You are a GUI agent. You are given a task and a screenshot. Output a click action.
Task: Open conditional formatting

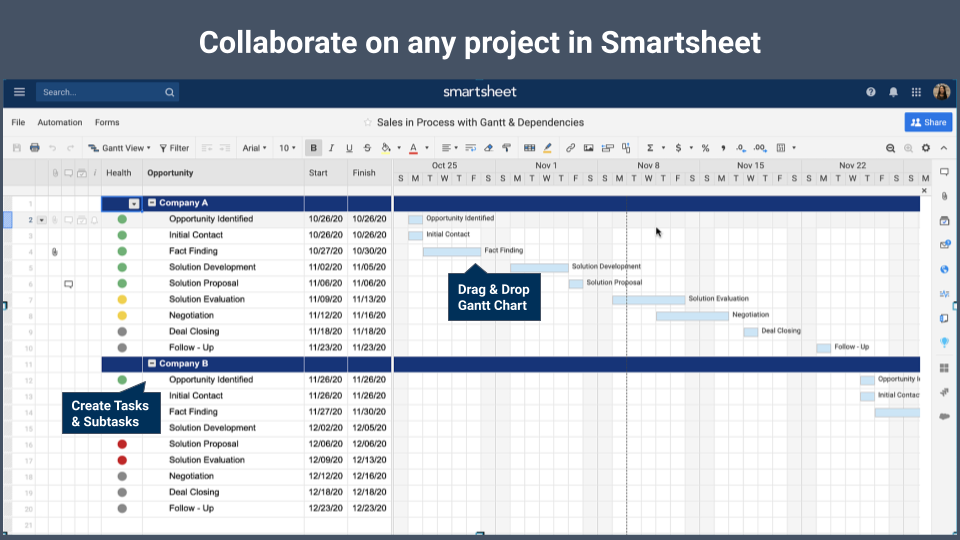coord(530,148)
